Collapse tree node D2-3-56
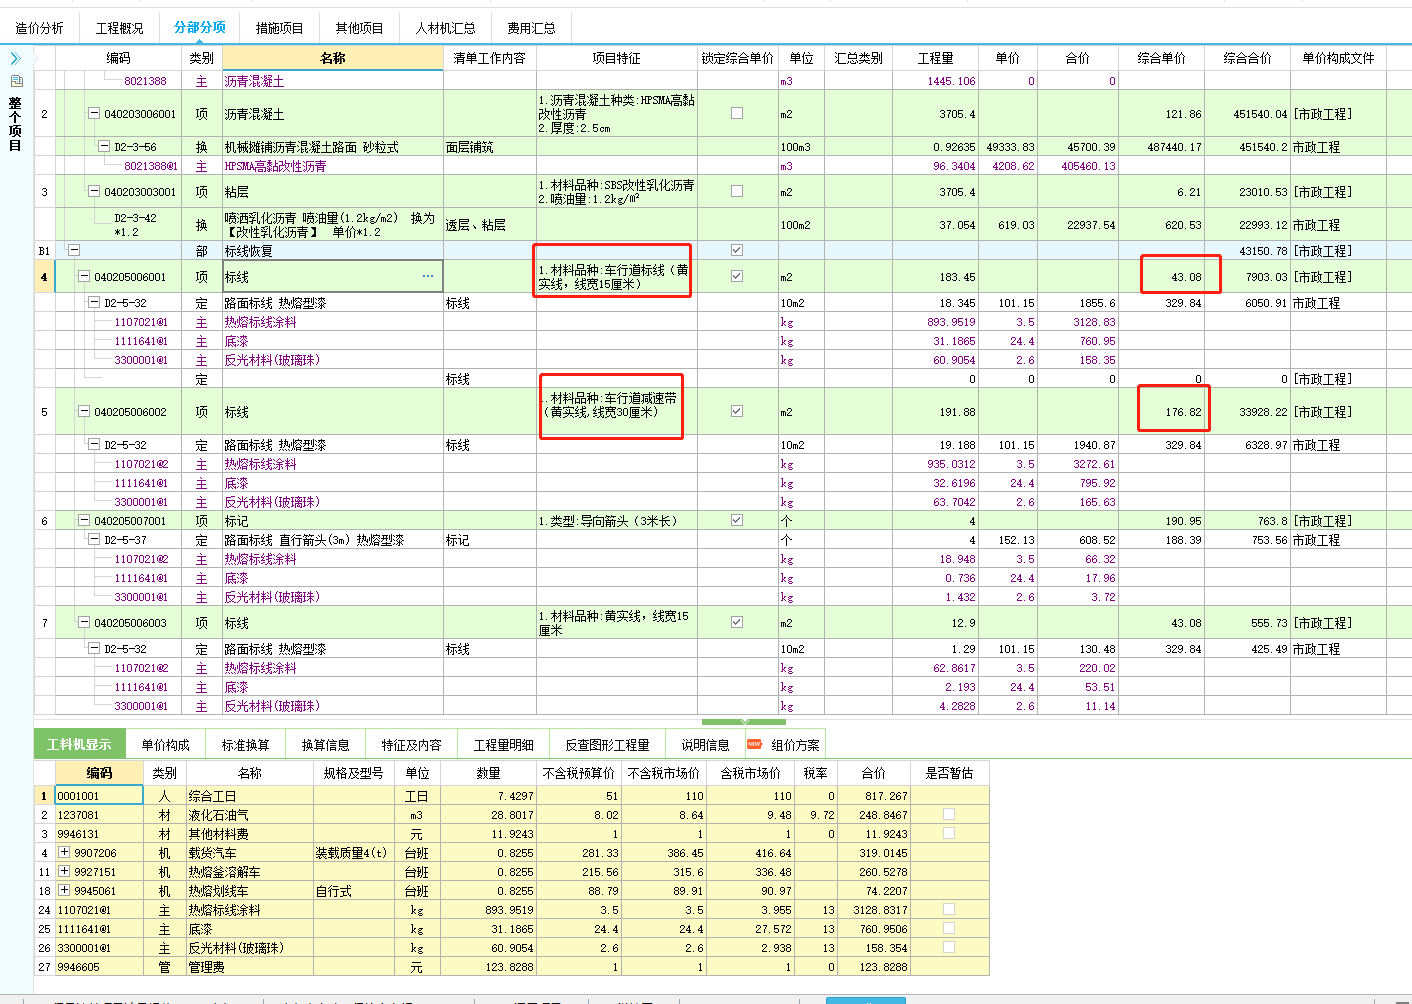The image size is (1412, 1004). pyautogui.click(x=104, y=147)
